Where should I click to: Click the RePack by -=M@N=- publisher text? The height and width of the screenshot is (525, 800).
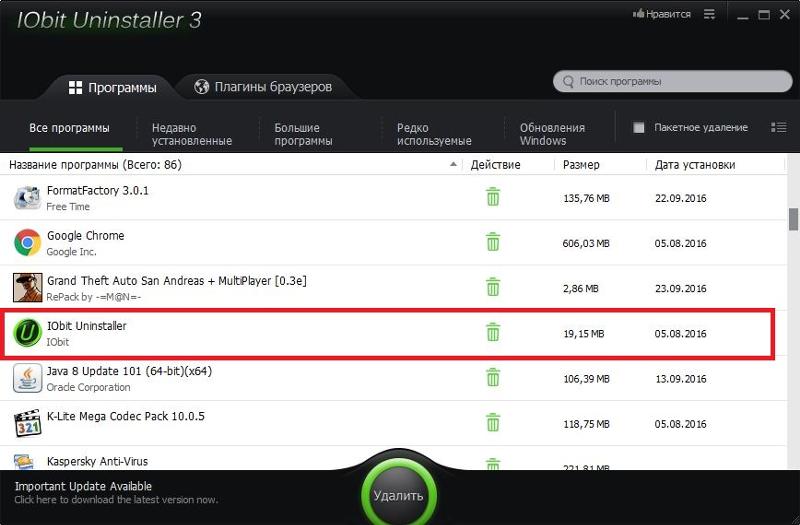pyautogui.click(x=94, y=297)
